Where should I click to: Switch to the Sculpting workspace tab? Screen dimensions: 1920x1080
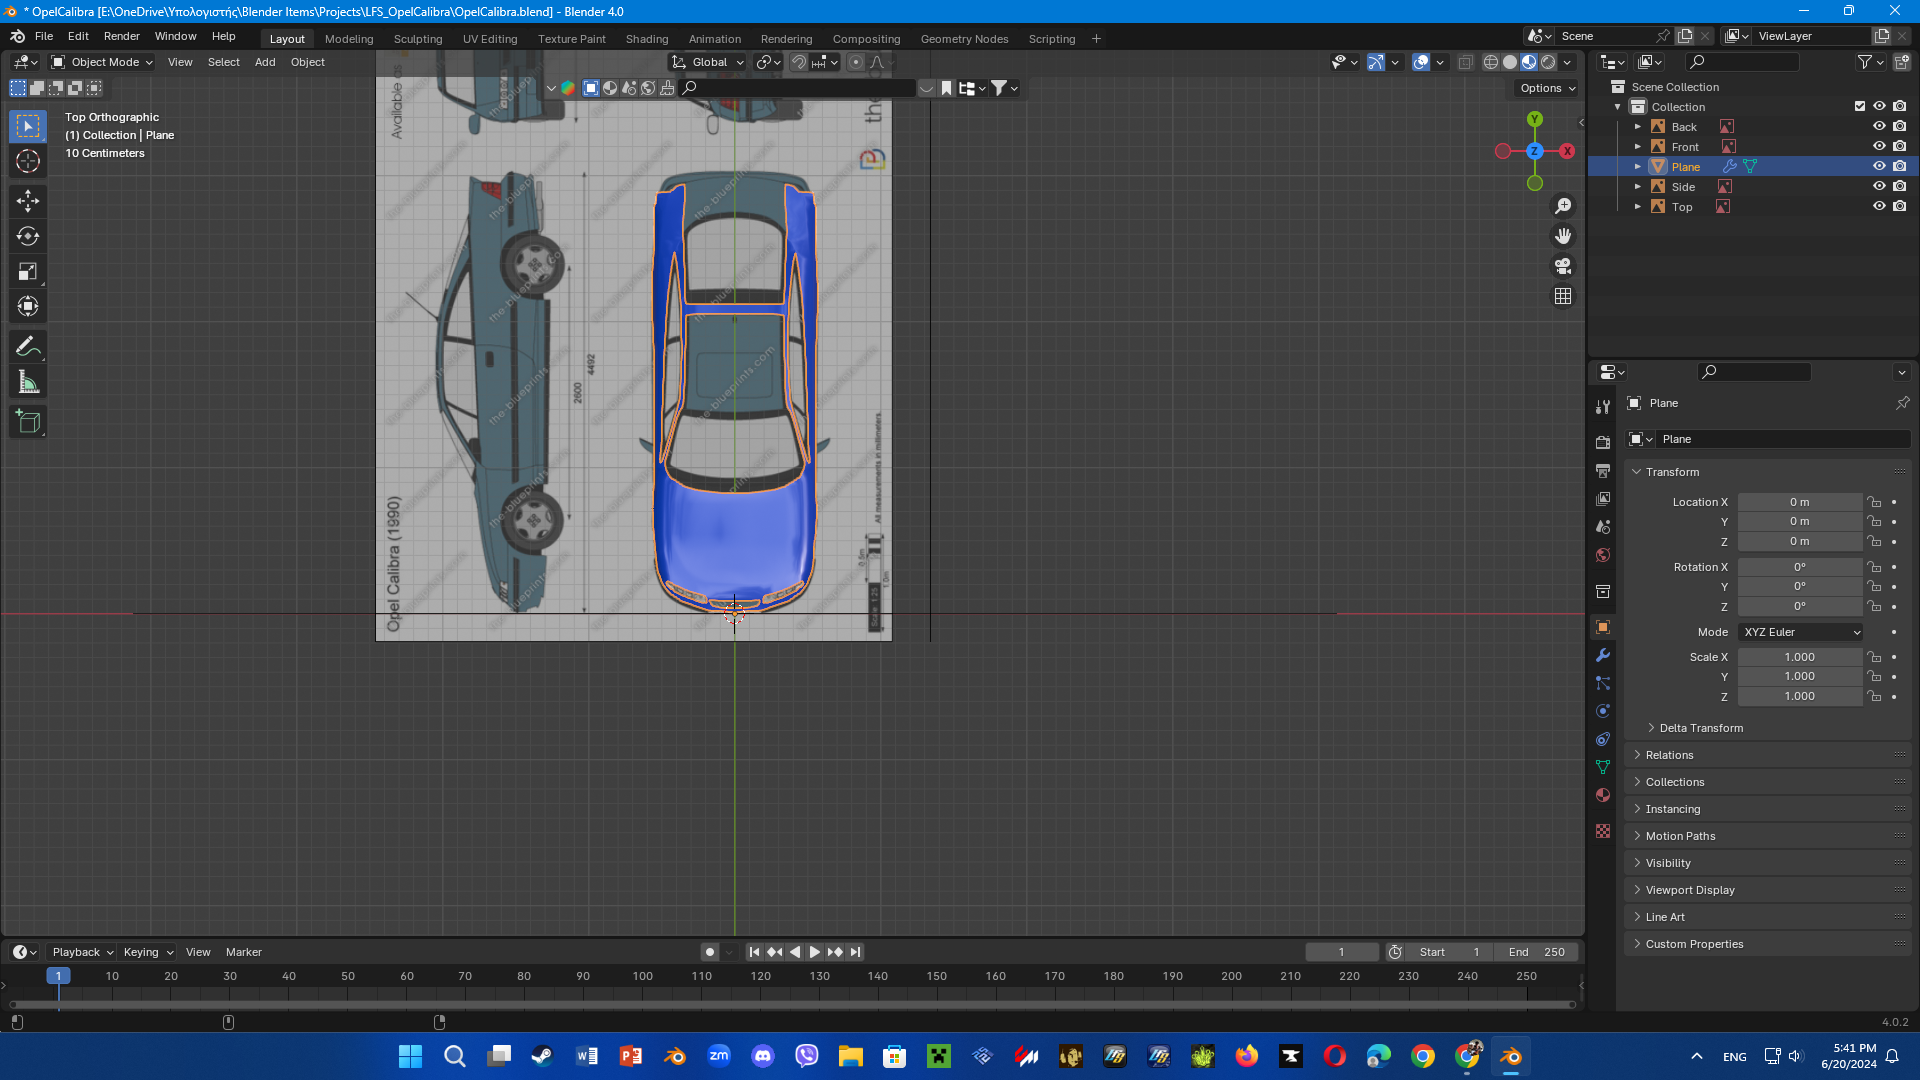[x=417, y=39]
